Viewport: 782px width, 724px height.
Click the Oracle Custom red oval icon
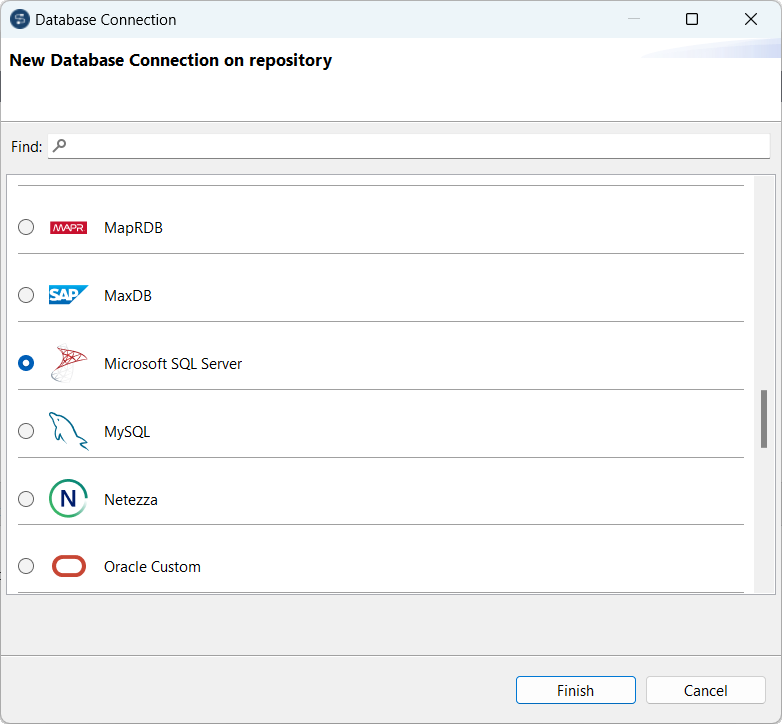(68, 567)
